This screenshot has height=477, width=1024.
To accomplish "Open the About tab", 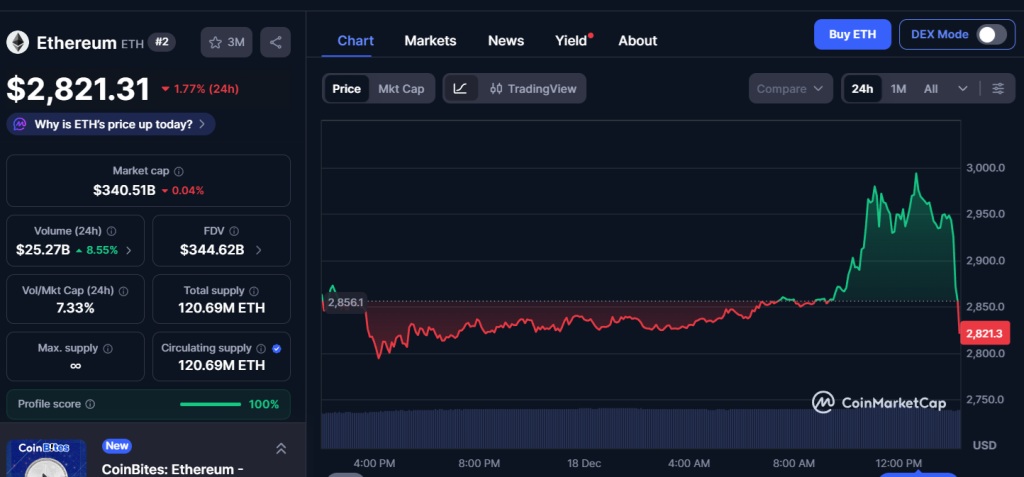I will coord(637,41).
